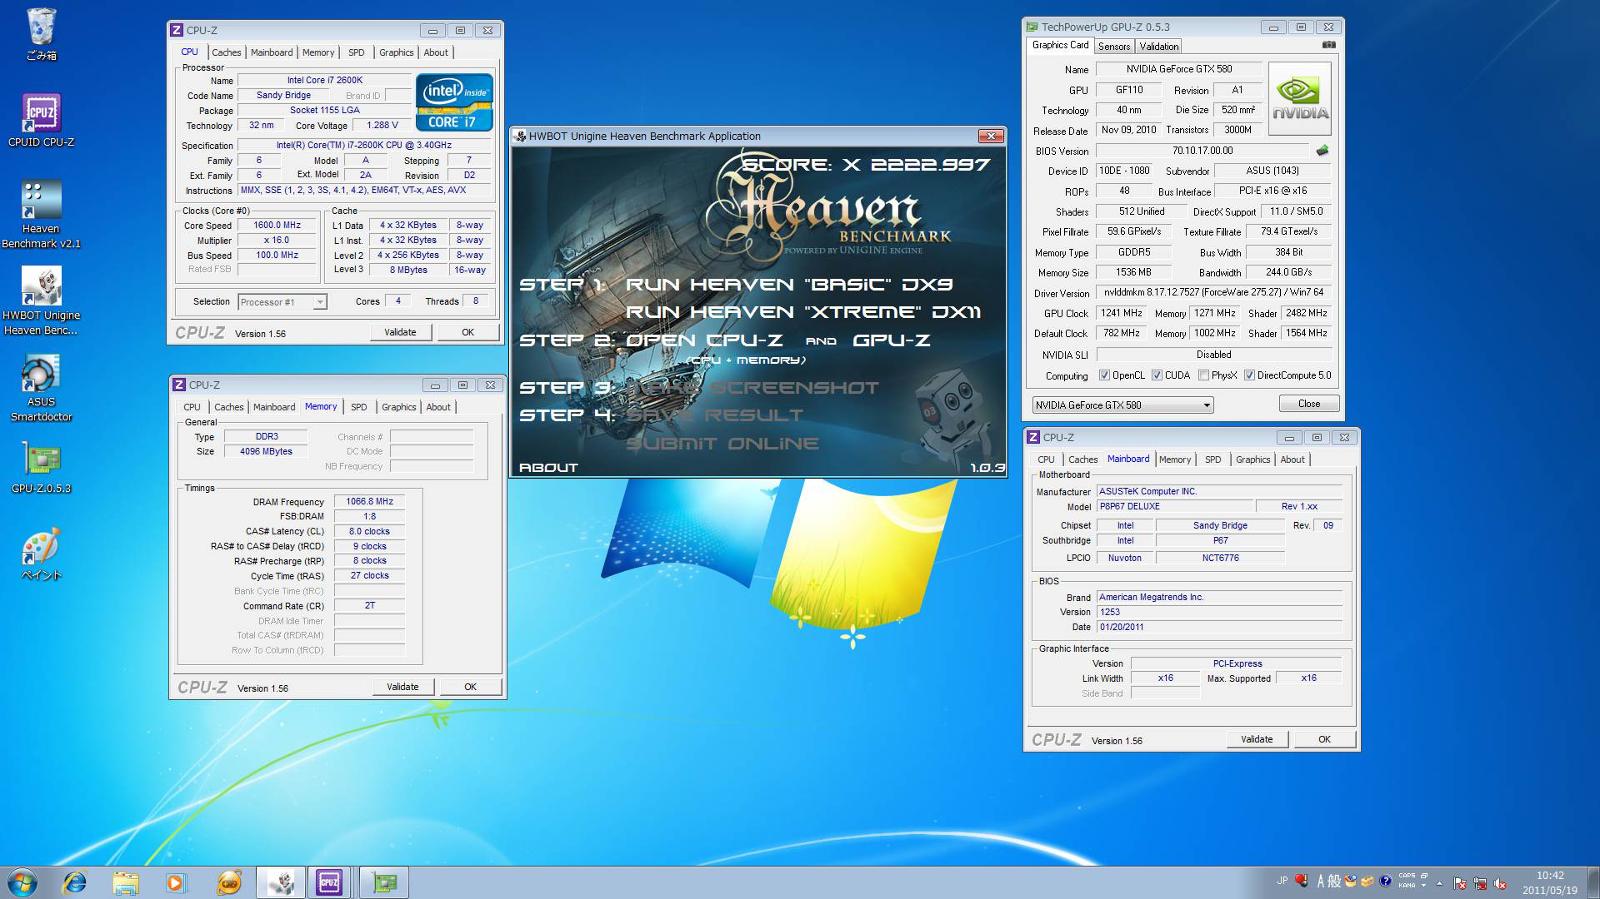Viewport: 1600px width, 899px height.
Task: Click the Show Desktop strip by the clock
Action: pos(1592,882)
